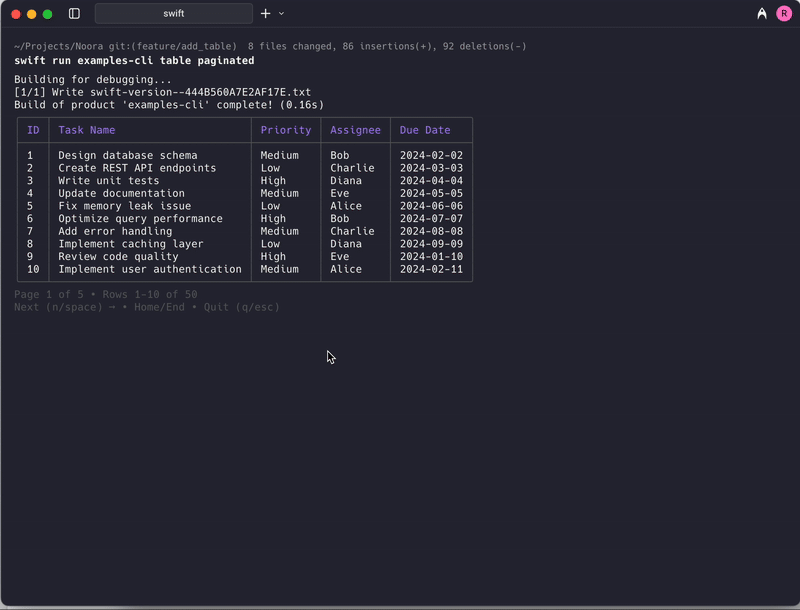800x610 pixels.
Task: Open the pink R account avatar
Action: tap(784, 13)
